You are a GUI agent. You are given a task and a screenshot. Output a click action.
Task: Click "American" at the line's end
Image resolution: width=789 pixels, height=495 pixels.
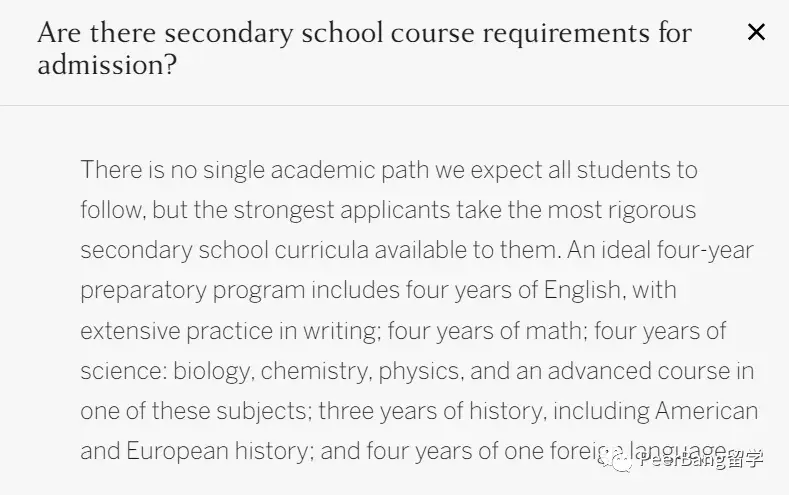706,411
